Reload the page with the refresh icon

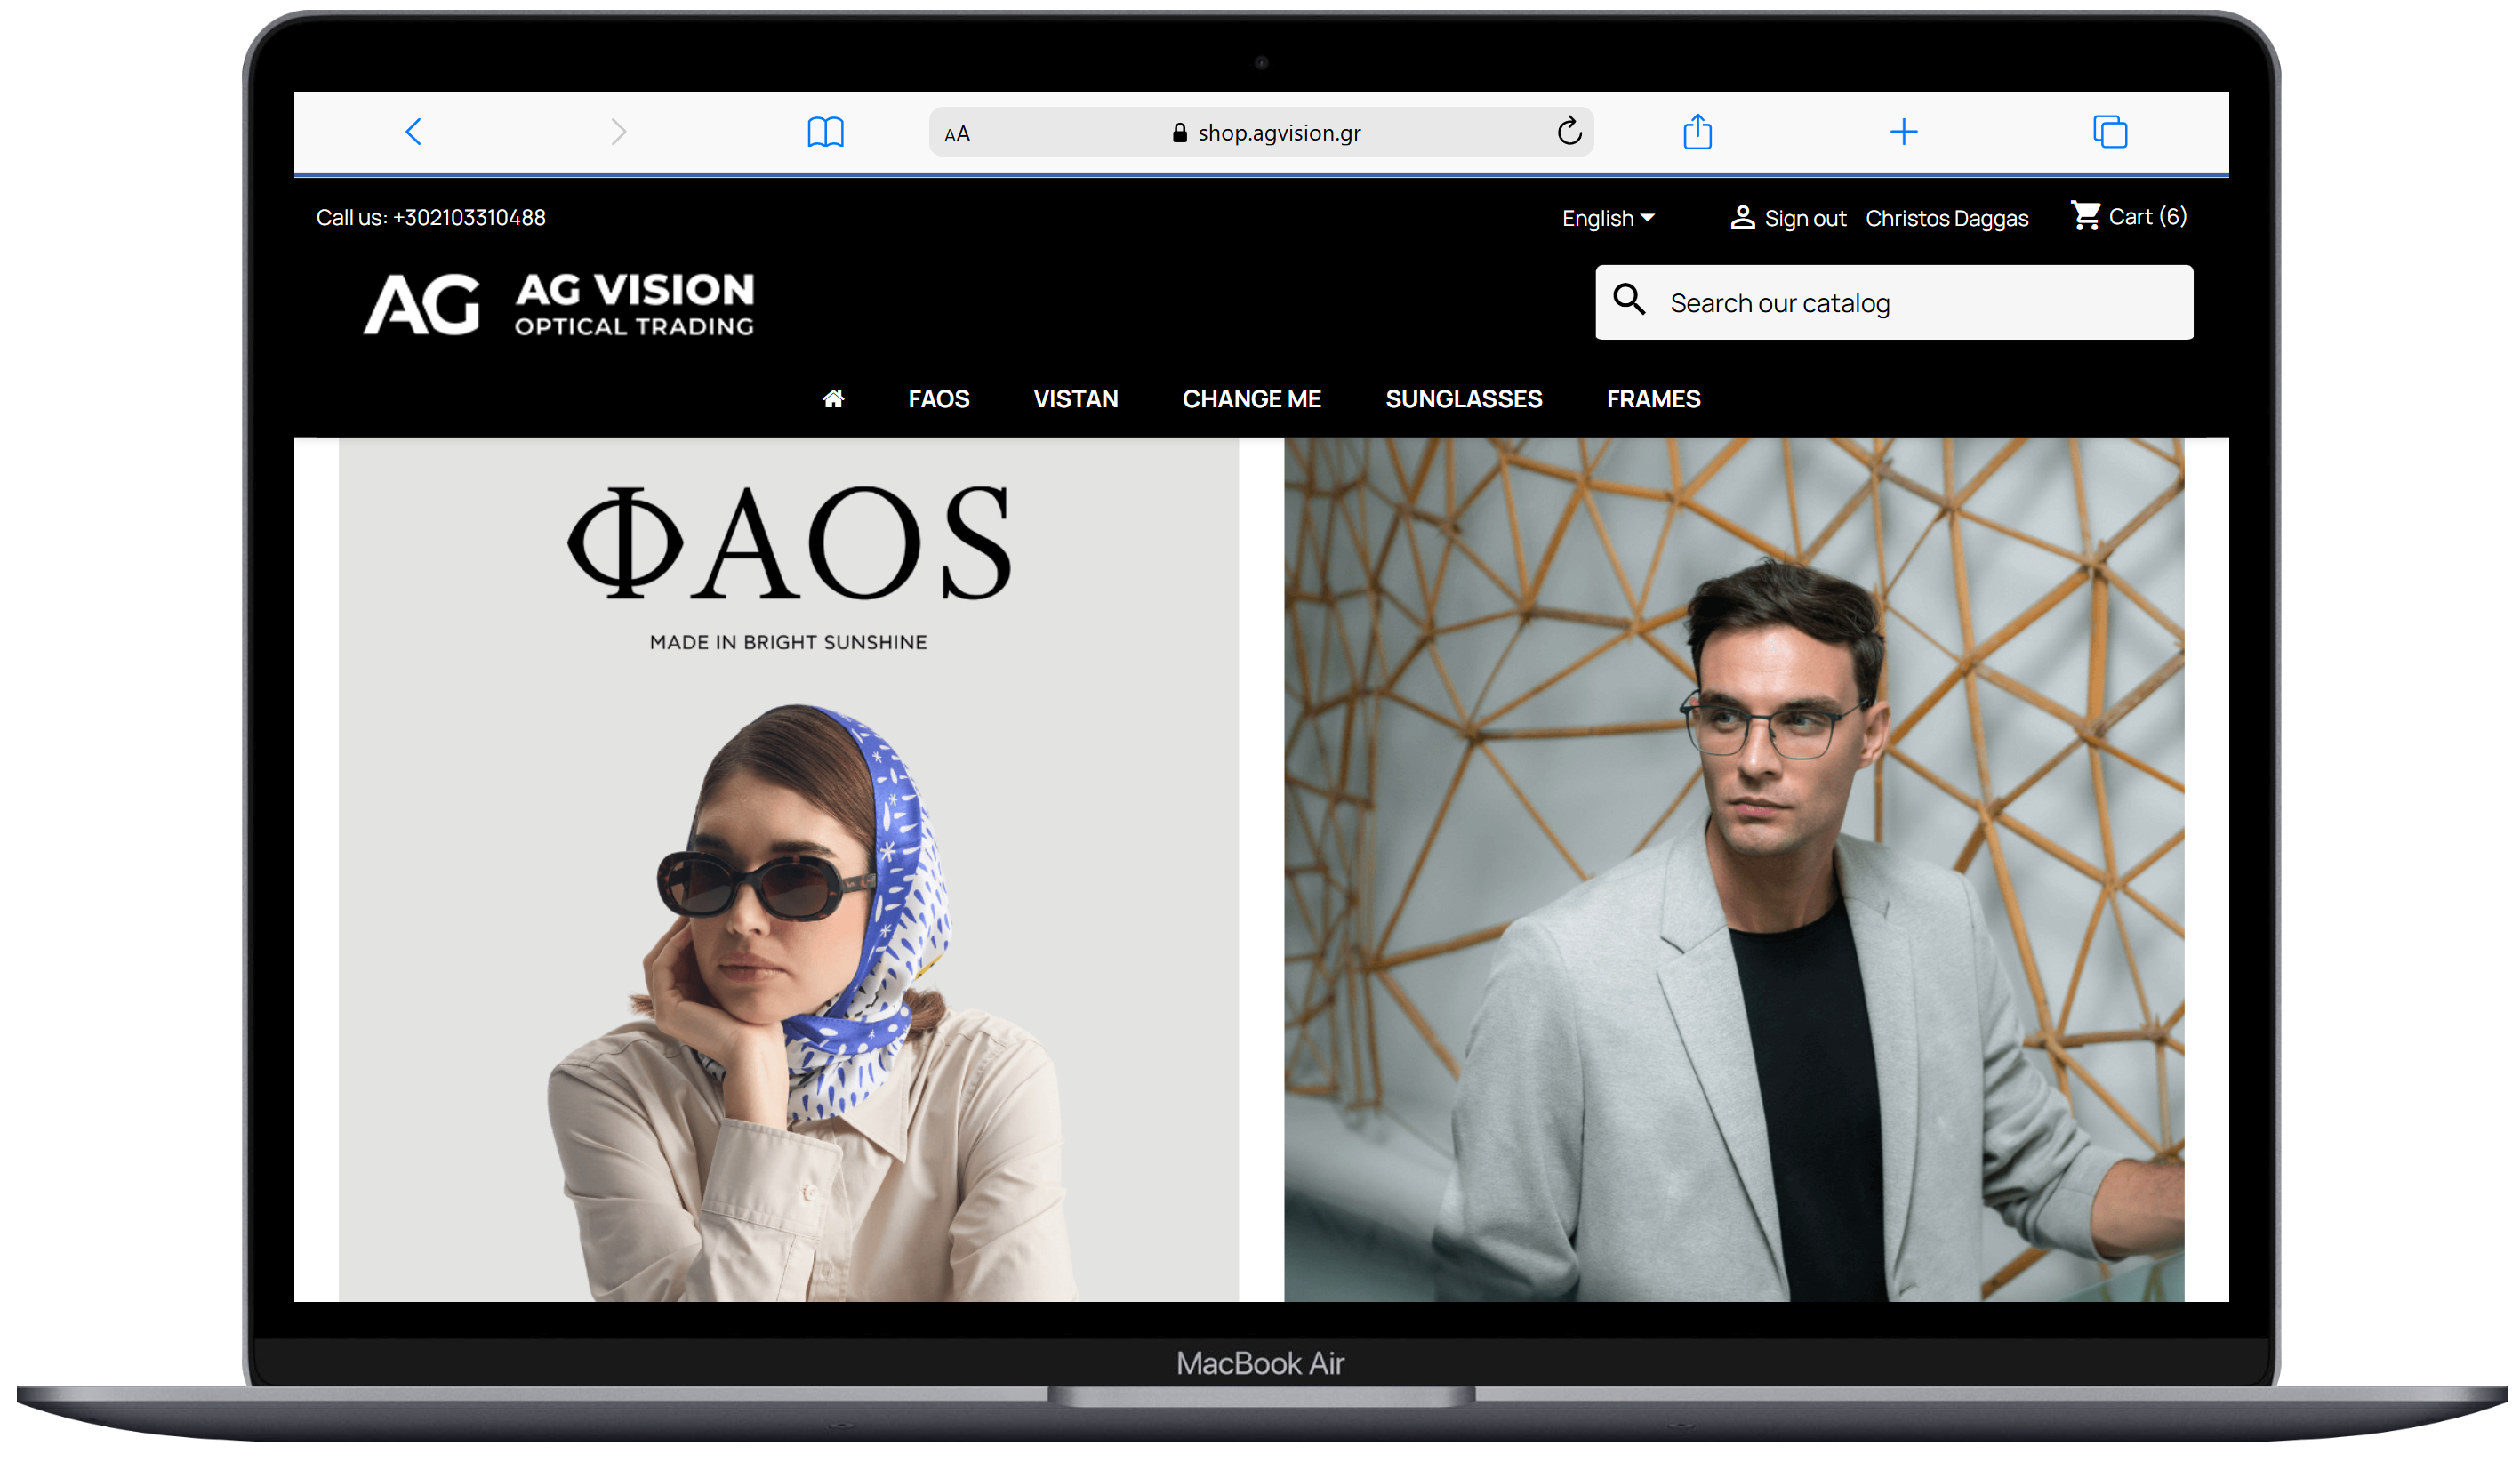click(1569, 130)
